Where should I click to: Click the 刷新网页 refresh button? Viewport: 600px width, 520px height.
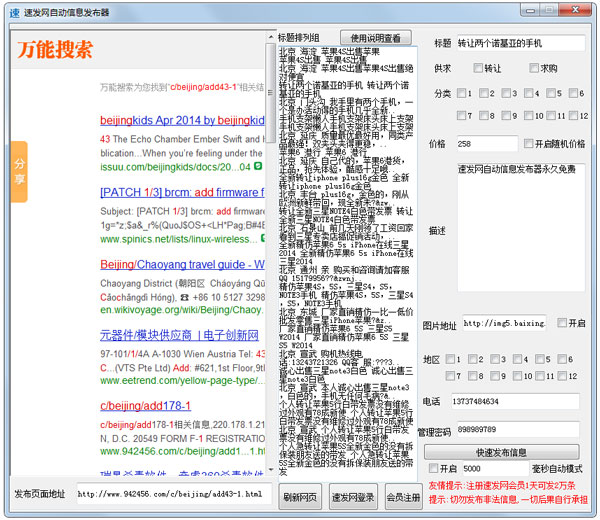pos(300,497)
